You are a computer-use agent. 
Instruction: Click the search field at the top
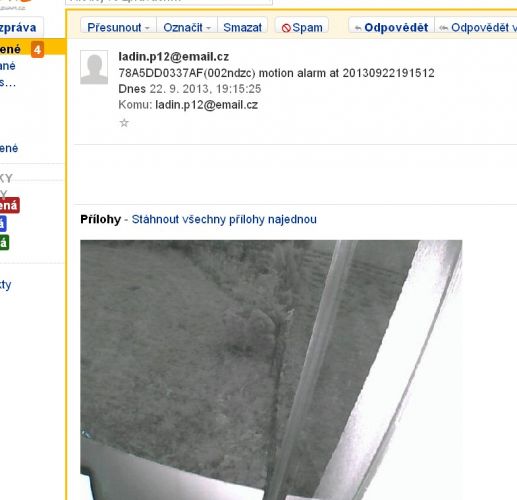169,2
